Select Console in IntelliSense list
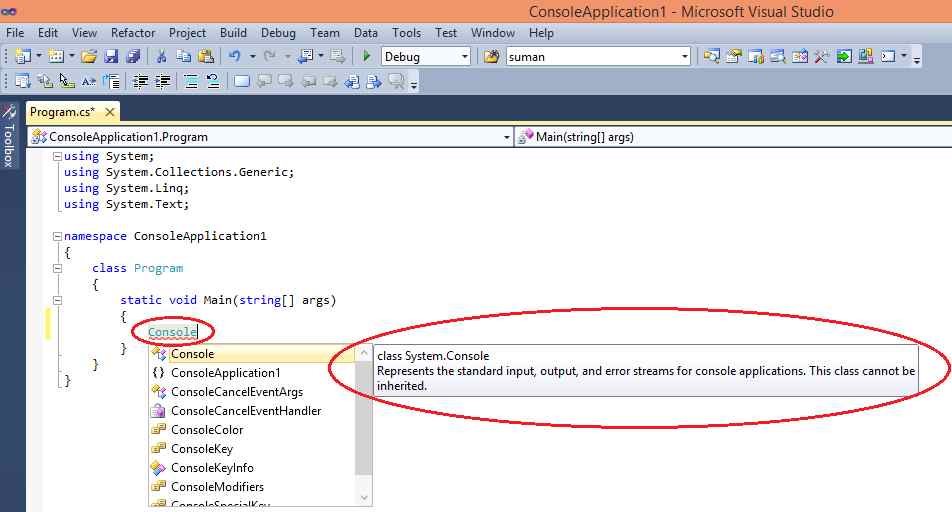This screenshot has width=952, height=512. [x=252, y=353]
